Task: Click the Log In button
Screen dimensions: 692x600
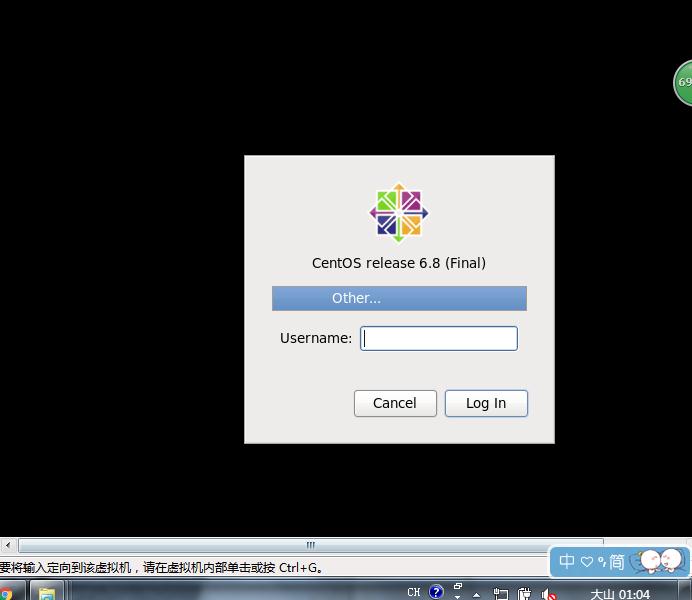Action: [486, 403]
